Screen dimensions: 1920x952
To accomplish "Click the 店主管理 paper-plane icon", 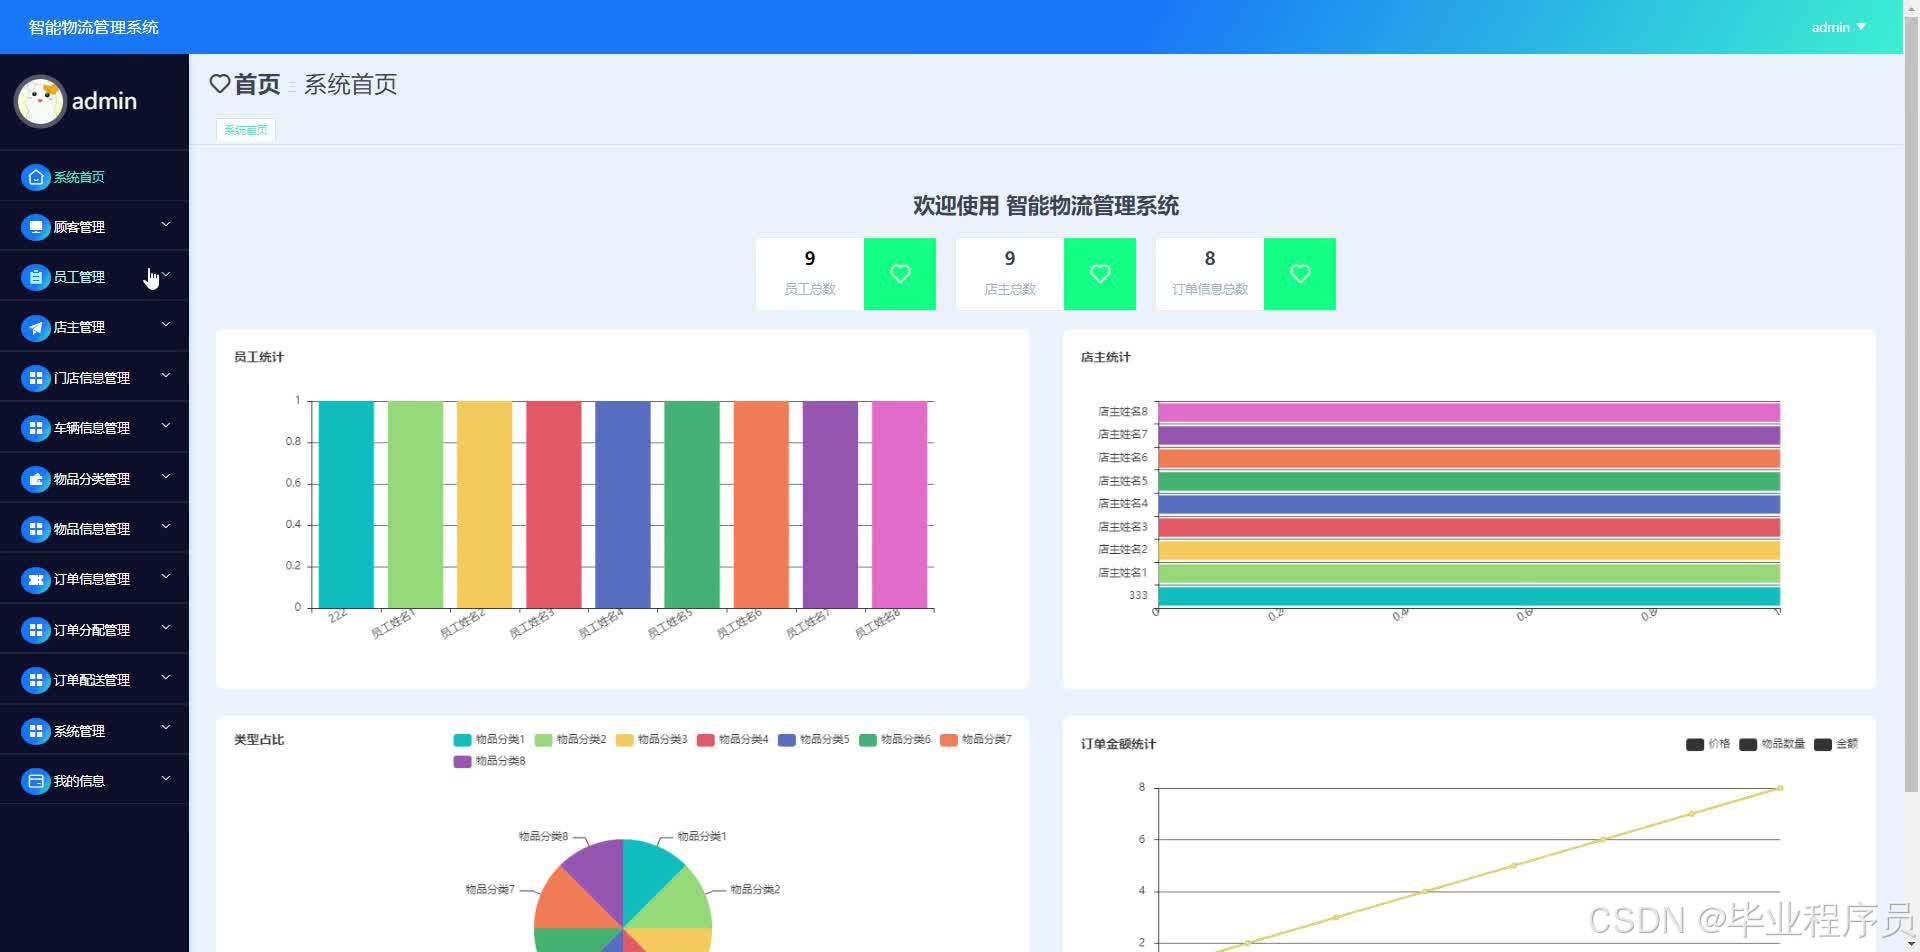I will [36, 327].
